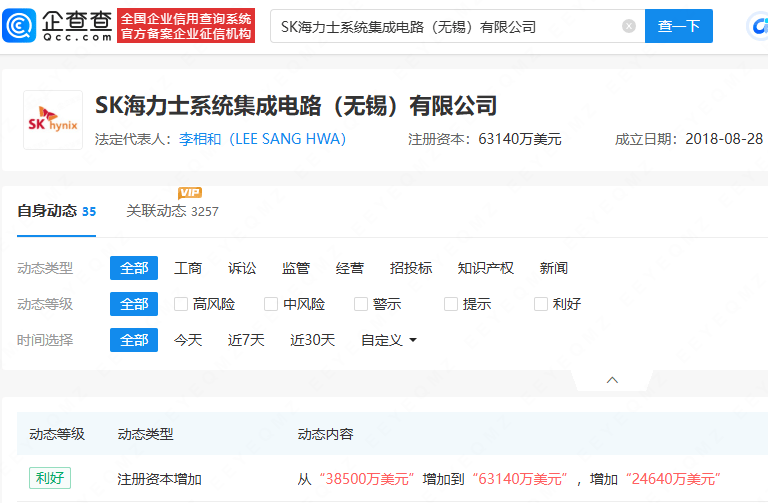The width and height of the screenshot is (768, 503).
Task: Open the 自定义 time range dropdown
Action: point(389,340)
